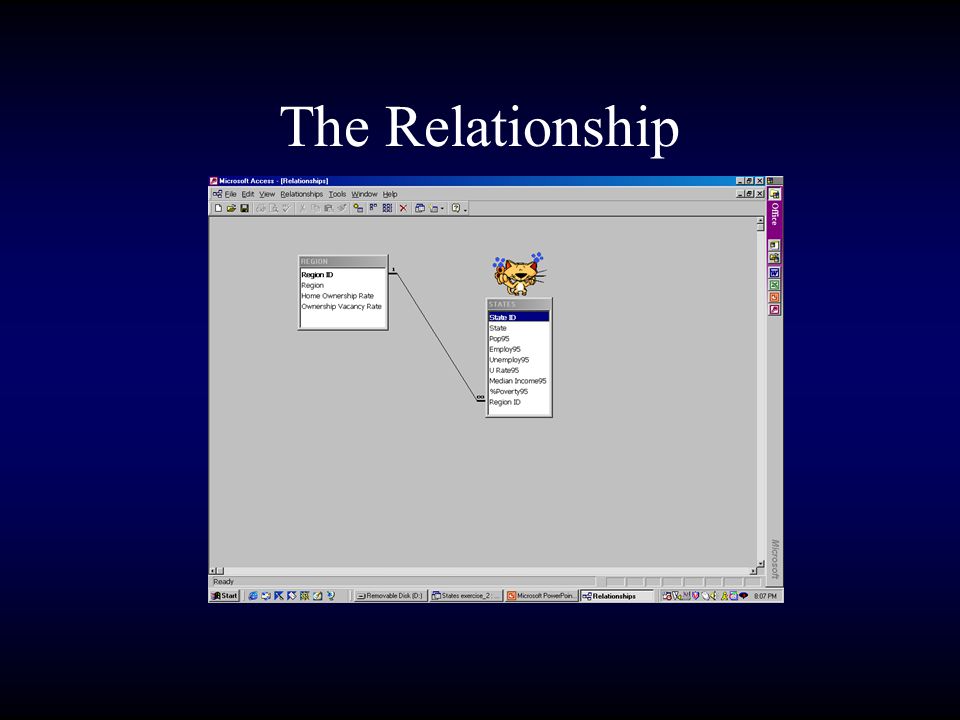Image resolution: width=960 pixels, height=720 pixels.
Task: Click the New Object toolbar icon
Action: (x=433, y=209)
